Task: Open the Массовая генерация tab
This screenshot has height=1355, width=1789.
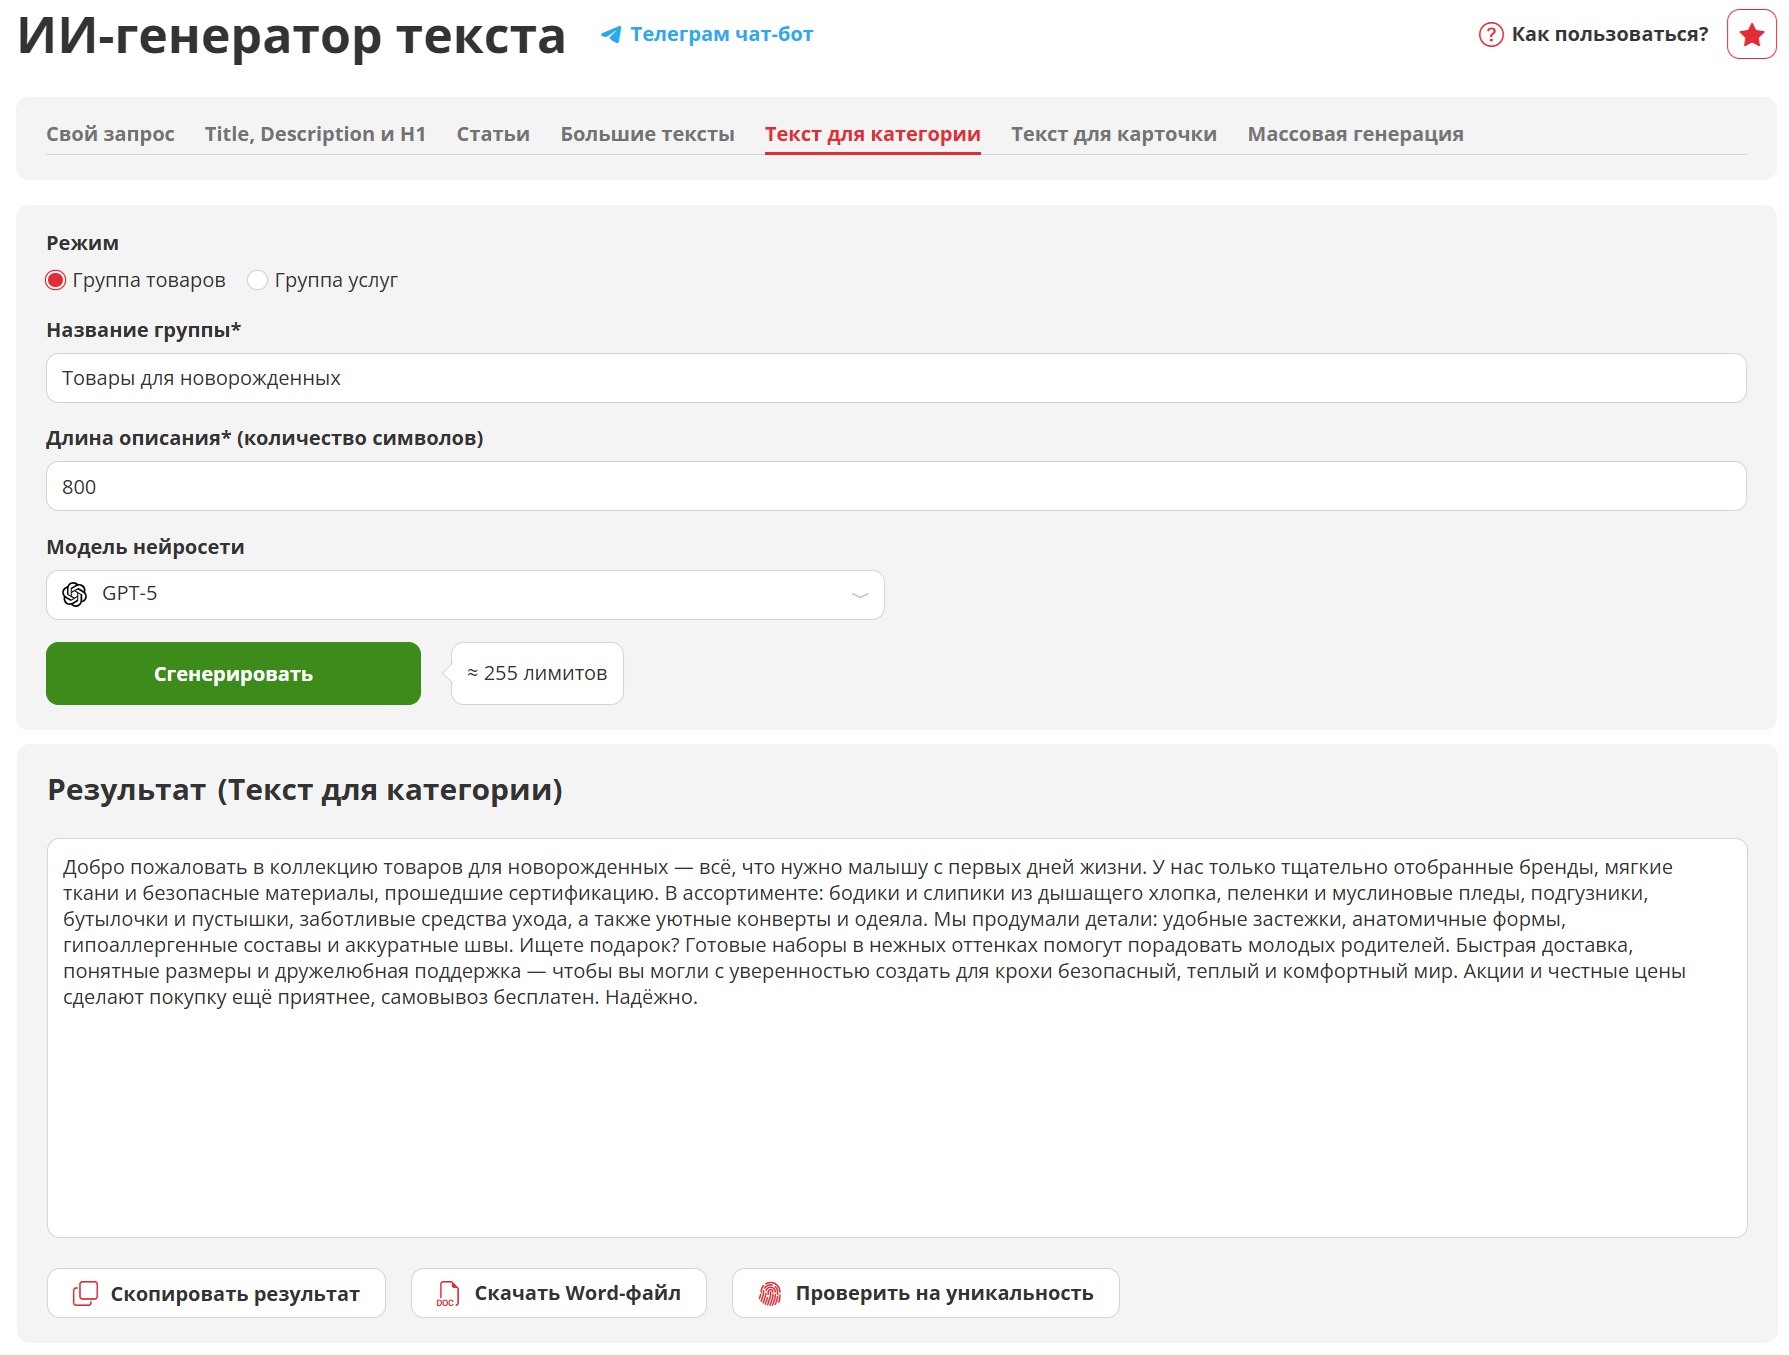Action: tap(1355, 134)
